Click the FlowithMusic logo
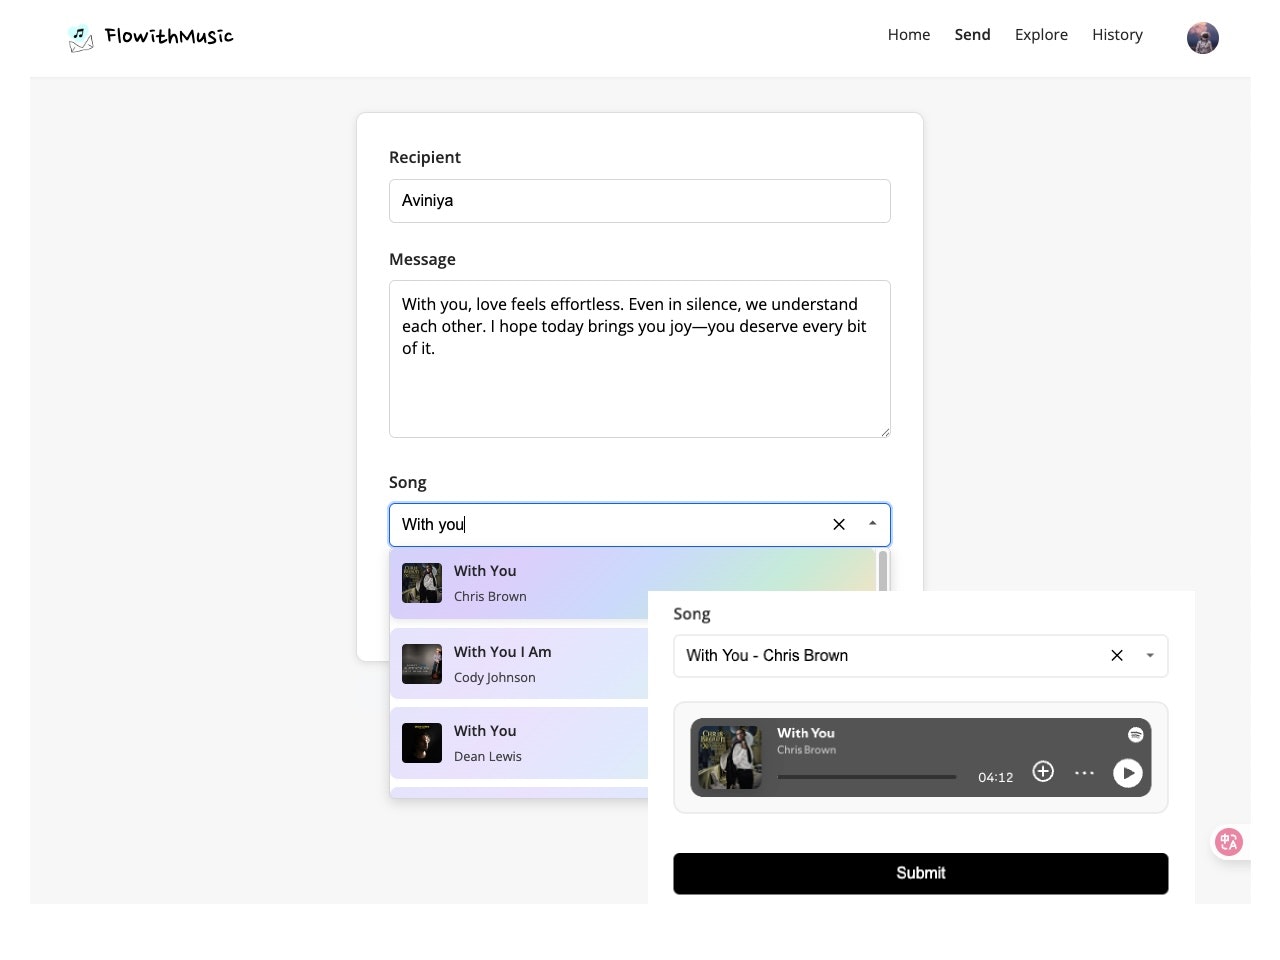Viewport: 1280px width, 960px height. [150, 37]
